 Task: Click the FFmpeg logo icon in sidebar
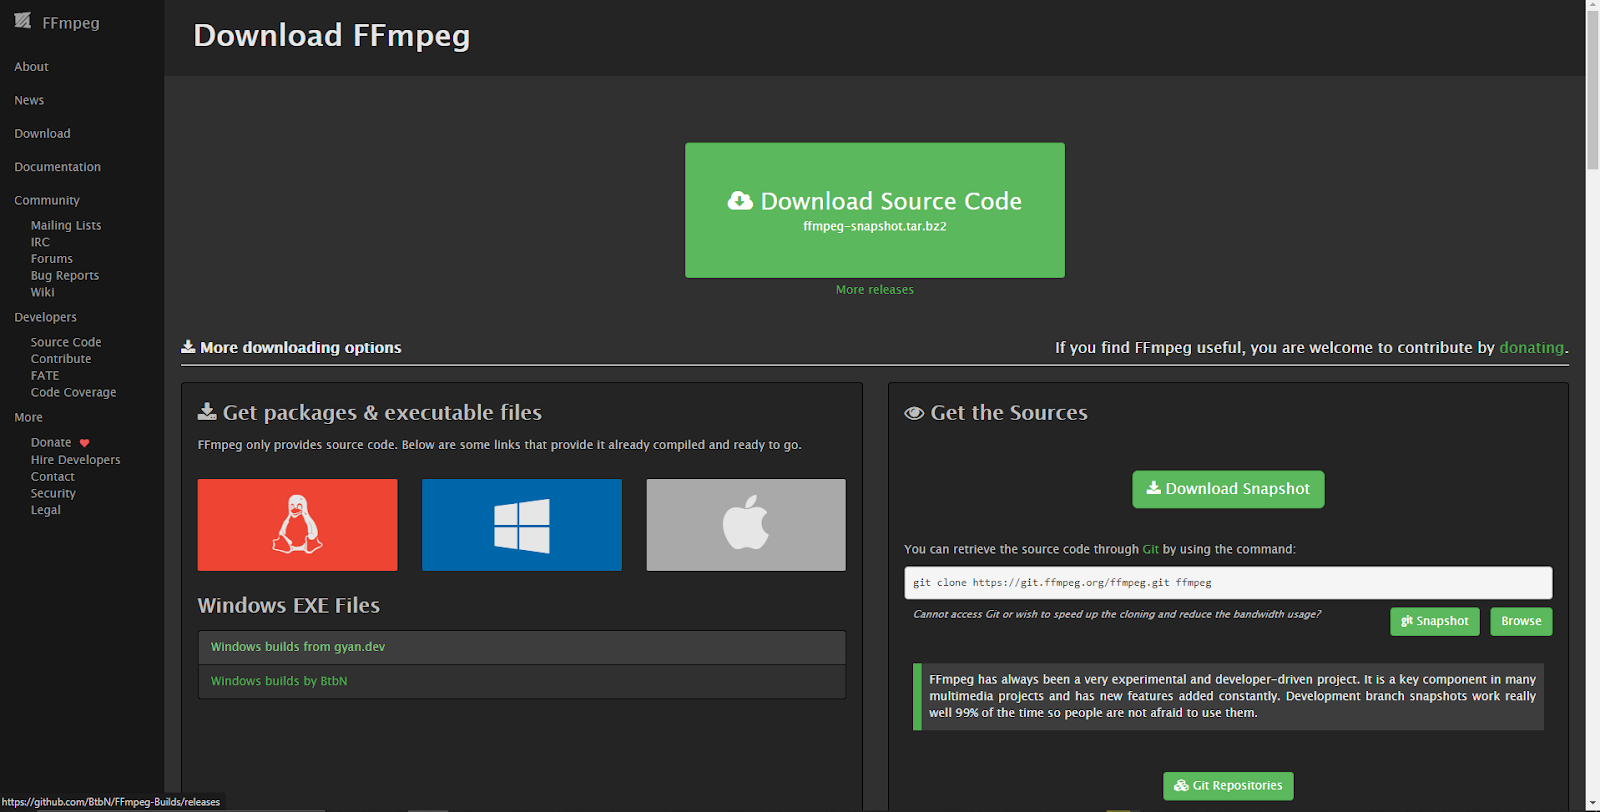click(22, 21)
